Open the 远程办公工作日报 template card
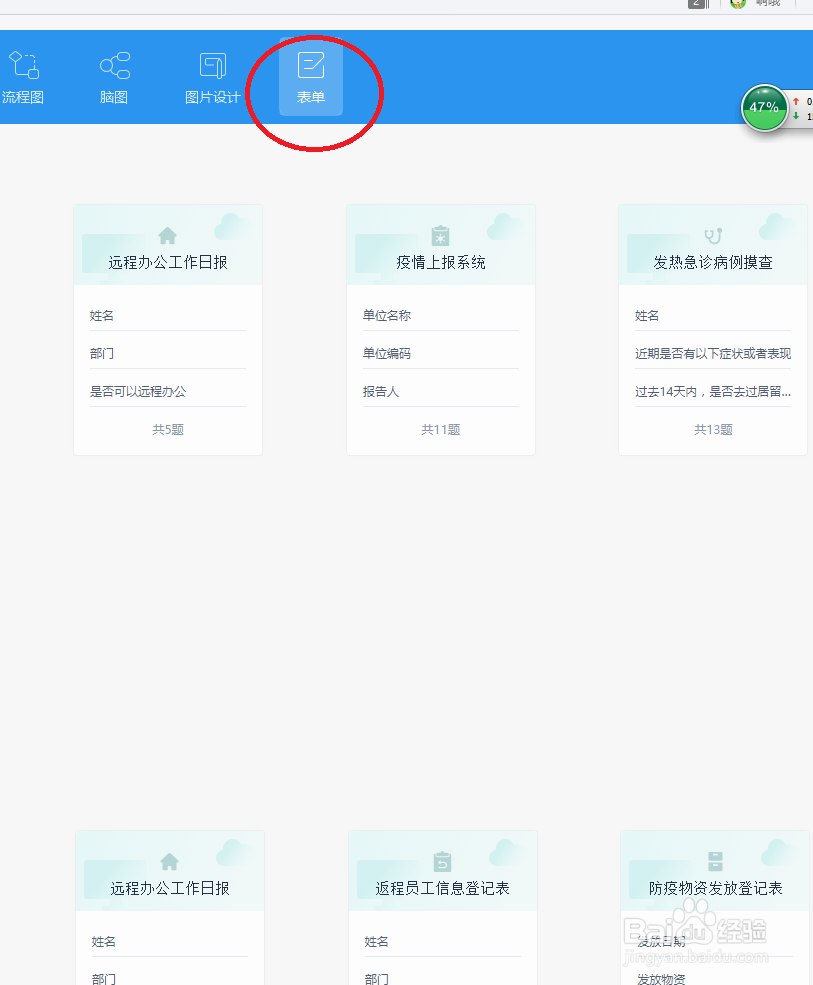Image resolution: width=813 pixels, height=985 pixels. tap(167, 330)
